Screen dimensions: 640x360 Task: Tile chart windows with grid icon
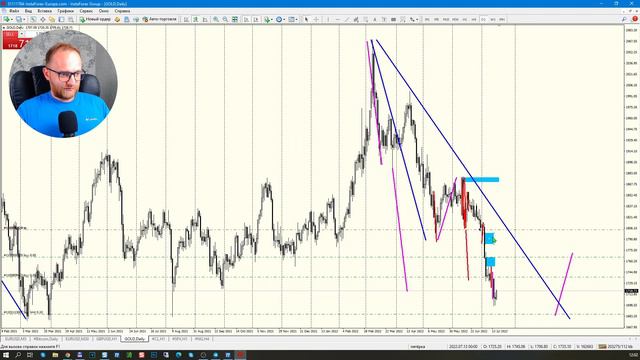click(235, 19)
